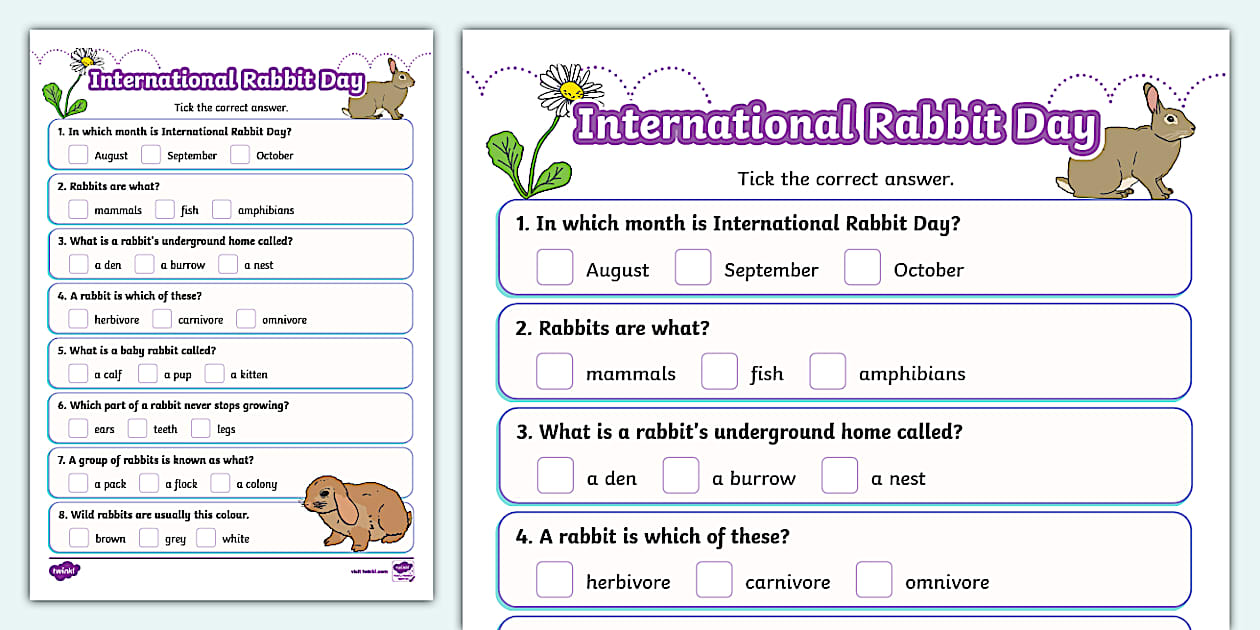Tick the teeth checkbox for question 6
The width and height of the screenshot is (1260, 630).
(x=138, y=428)
